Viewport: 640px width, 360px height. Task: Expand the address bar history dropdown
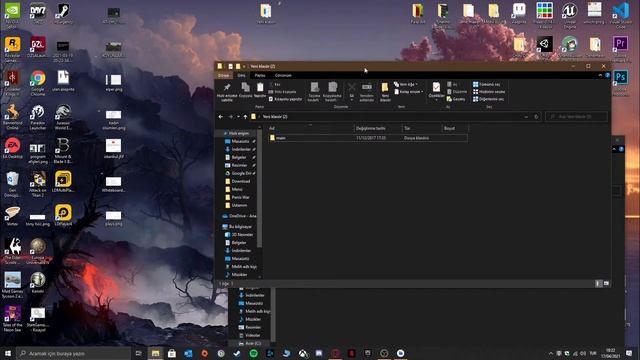526,117
